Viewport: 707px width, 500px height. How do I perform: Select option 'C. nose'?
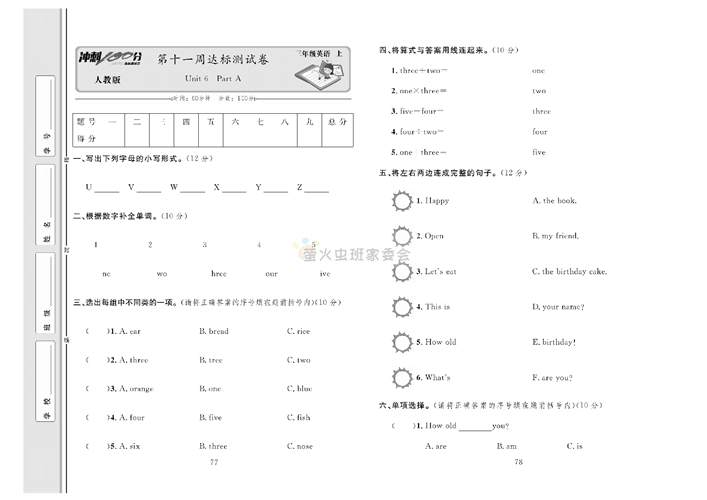(x=300, y=446)
